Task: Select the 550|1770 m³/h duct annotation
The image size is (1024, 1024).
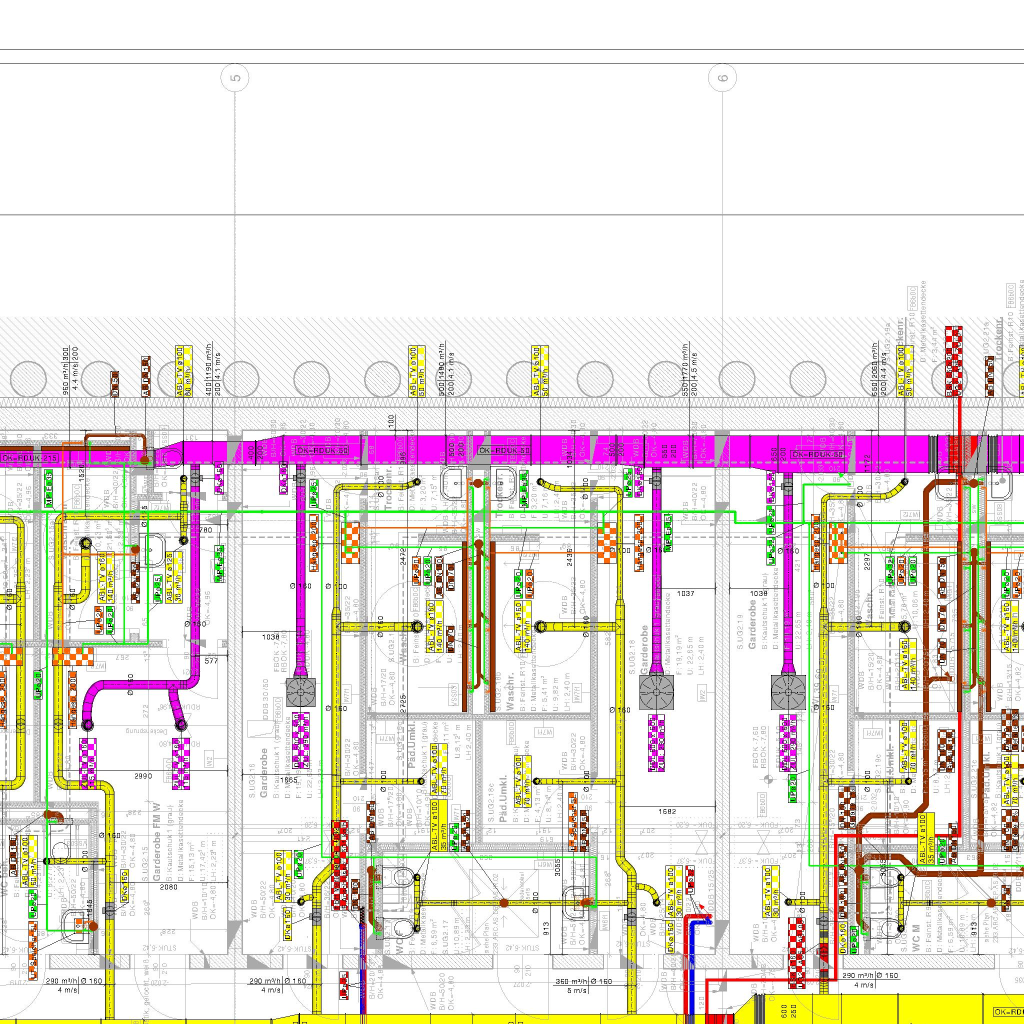Action: 687,375
